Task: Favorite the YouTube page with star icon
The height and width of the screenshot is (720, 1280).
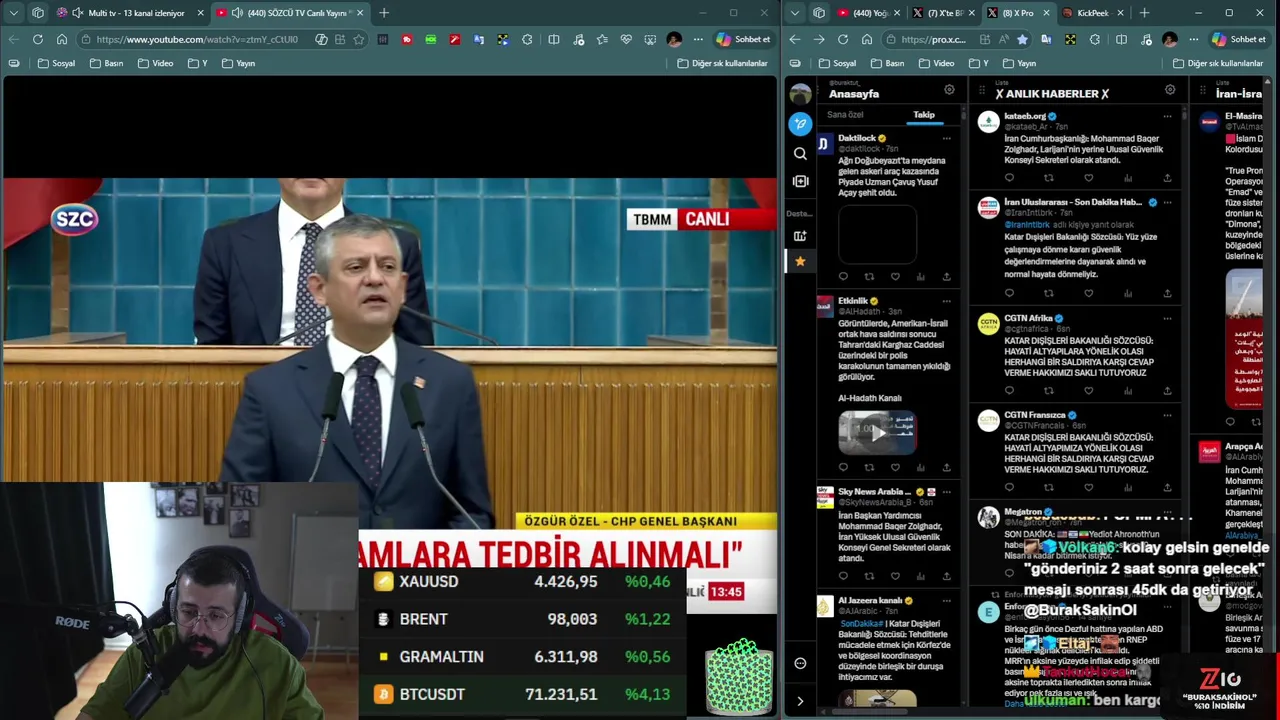Action: pyautogui.click(x=359, y=39)
